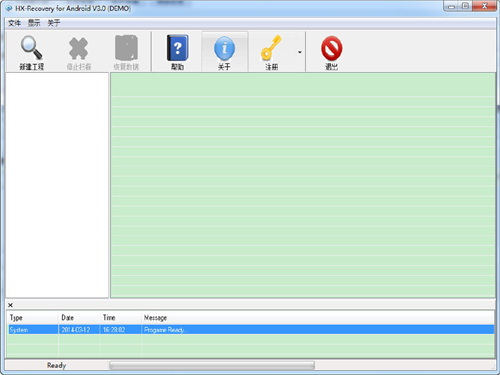Click the status bar progress bar
The image size is (500, 375).
tap(212, 365)
